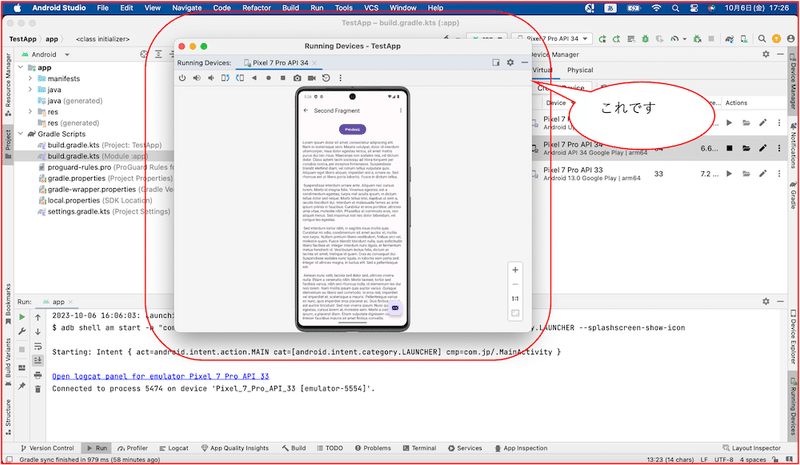The width and height of the screenshot is (800, 465).
Task: Clear Run output with trash icon
Action: (38, 389)
